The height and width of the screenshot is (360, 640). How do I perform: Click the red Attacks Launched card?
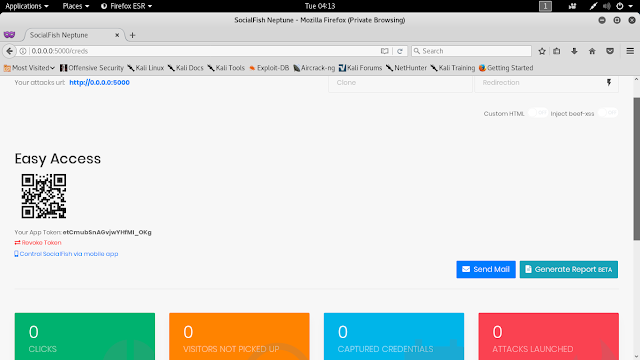549,336
